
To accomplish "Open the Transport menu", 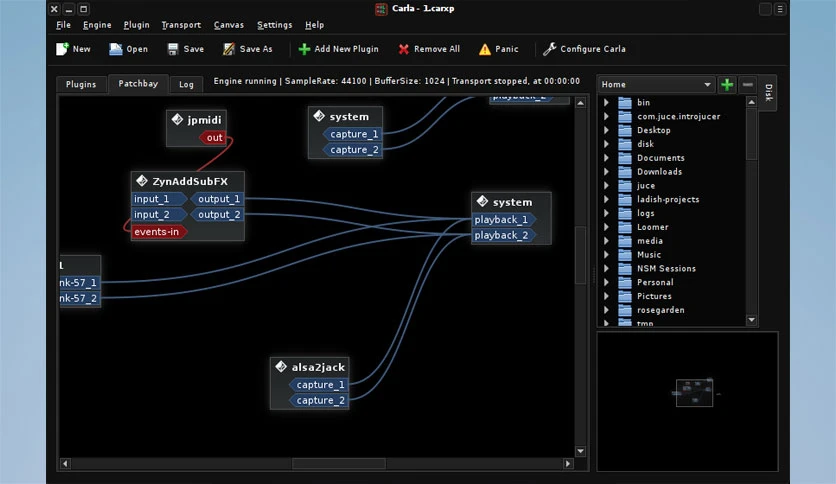I will click(x=181, y=25).
